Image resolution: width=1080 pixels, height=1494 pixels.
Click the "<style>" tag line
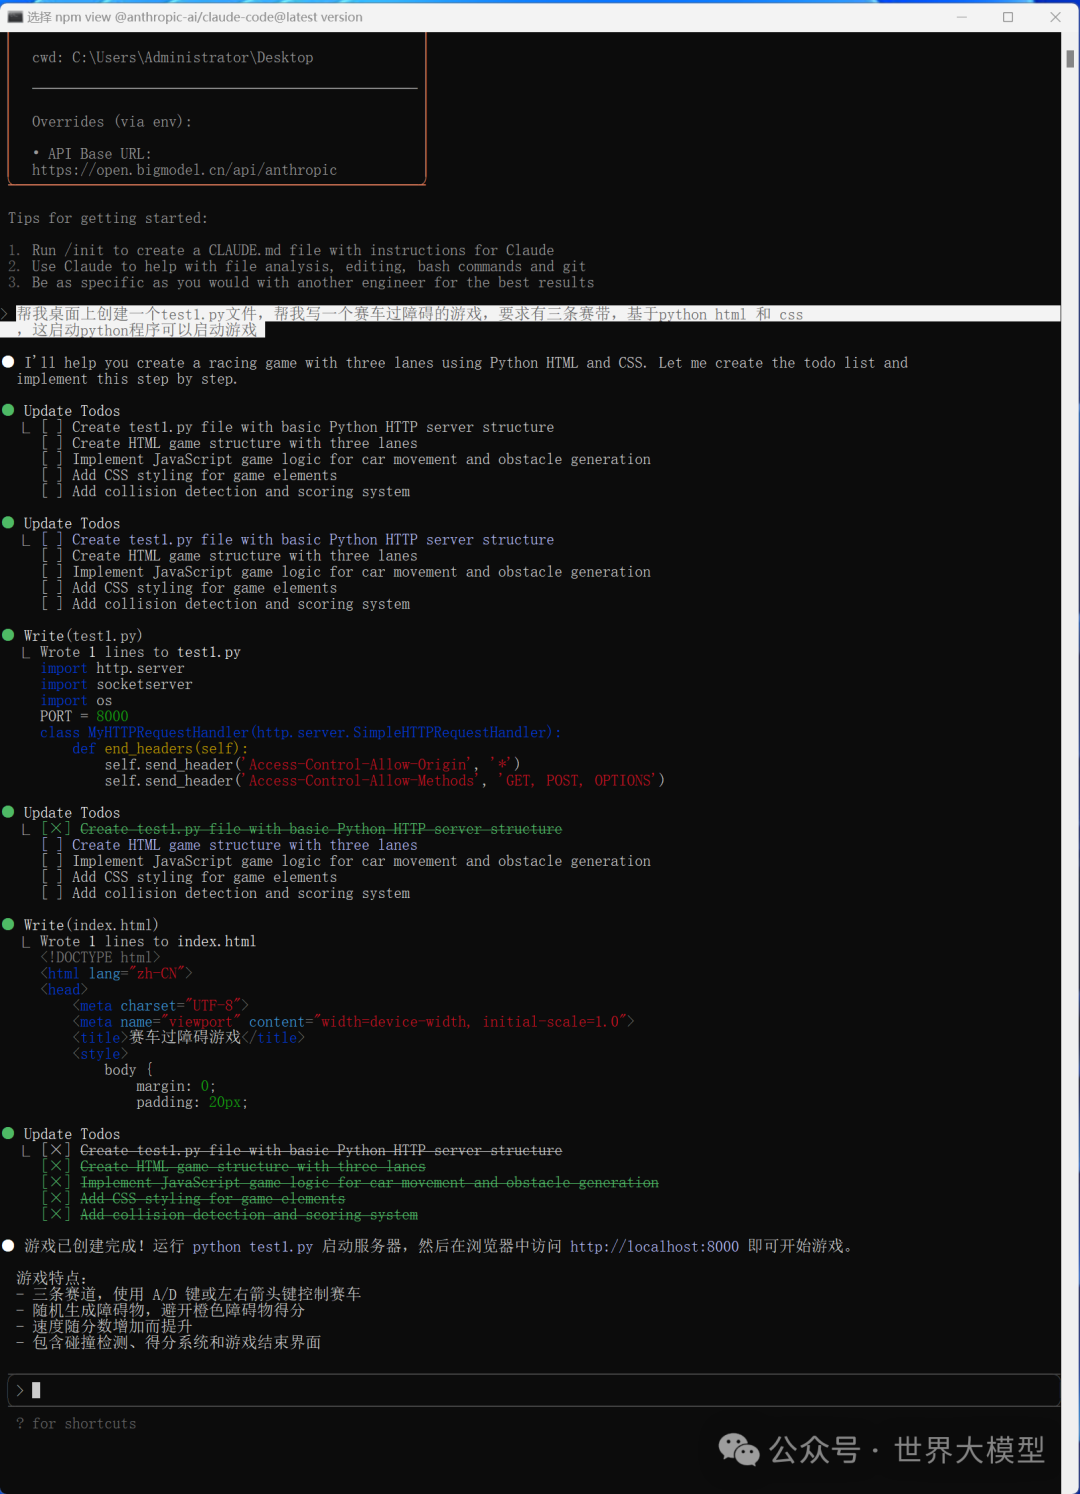tap(100, 1053)
